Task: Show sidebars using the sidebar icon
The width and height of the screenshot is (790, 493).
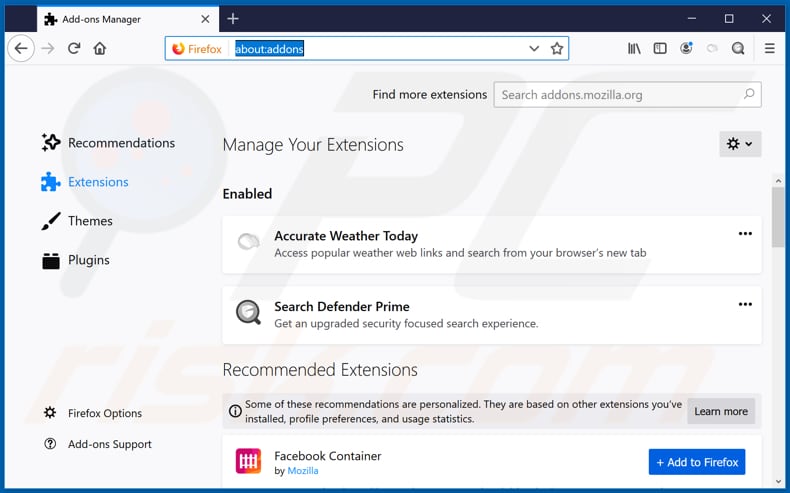Action: pyautogui.click(x=660, y=48)
